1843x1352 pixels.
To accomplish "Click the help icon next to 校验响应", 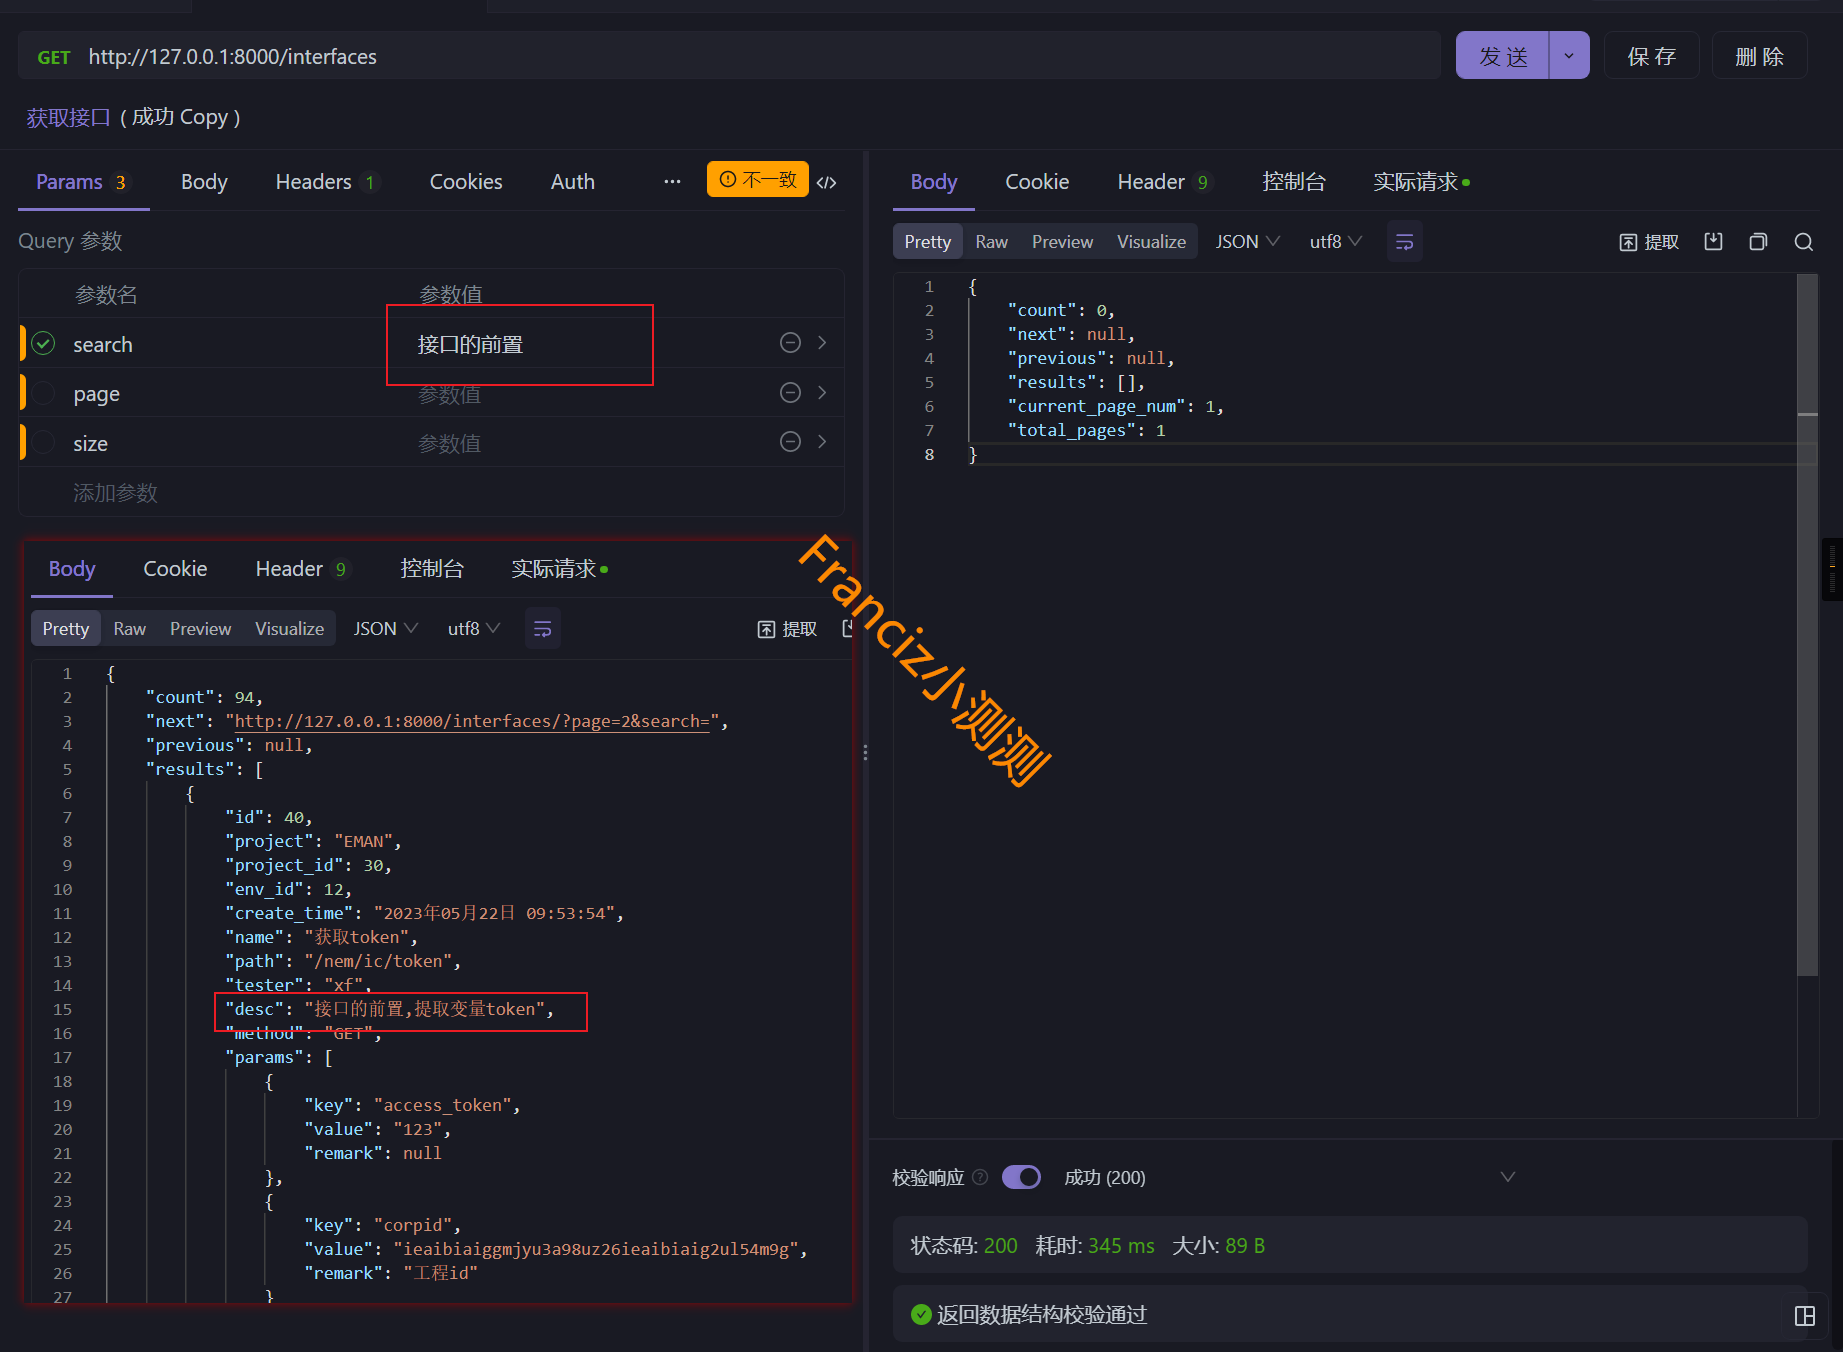I will (x=980, y=1177).
